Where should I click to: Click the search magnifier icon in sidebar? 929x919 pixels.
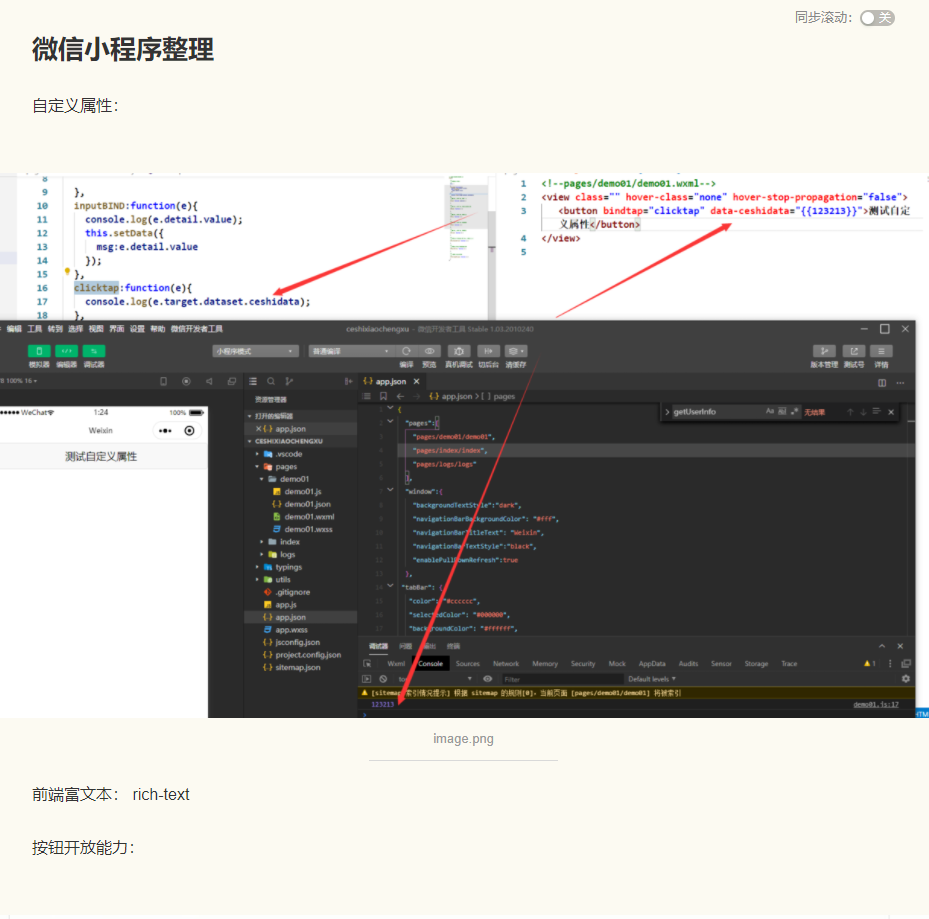[x=271, y=382]
